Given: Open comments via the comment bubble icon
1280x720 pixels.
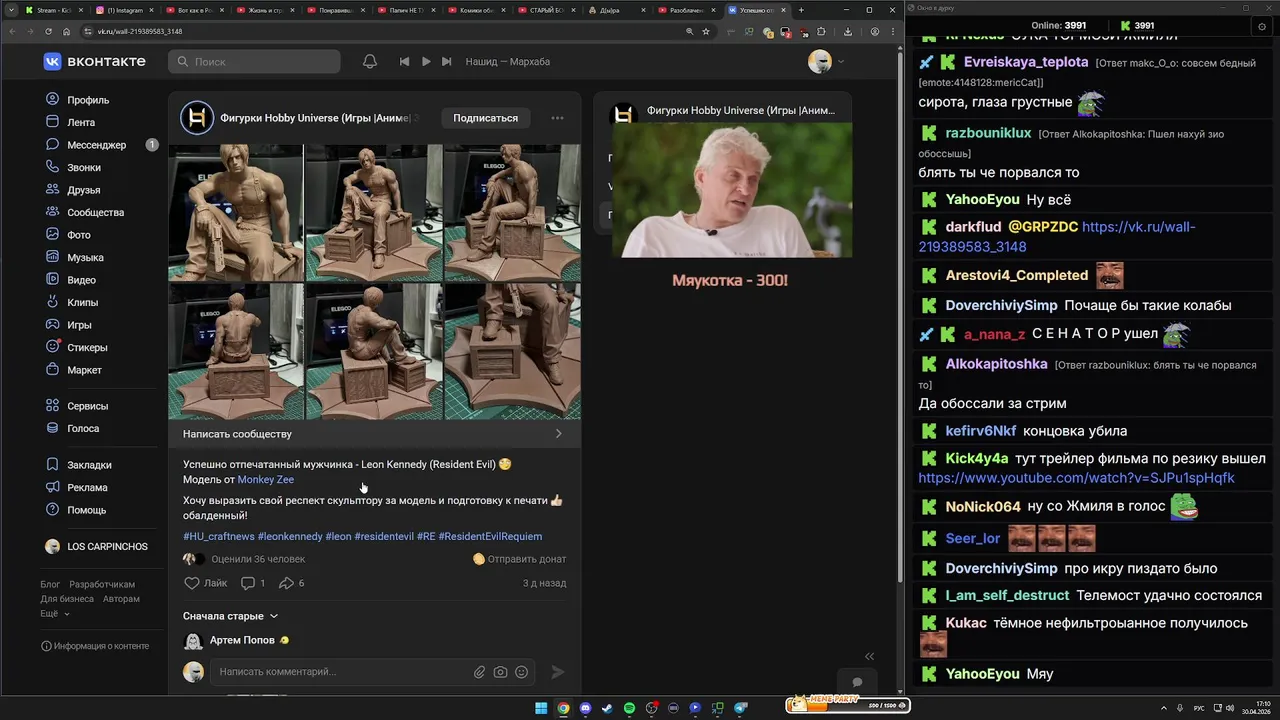Looking at the screenshot, I should click(248, 583).
